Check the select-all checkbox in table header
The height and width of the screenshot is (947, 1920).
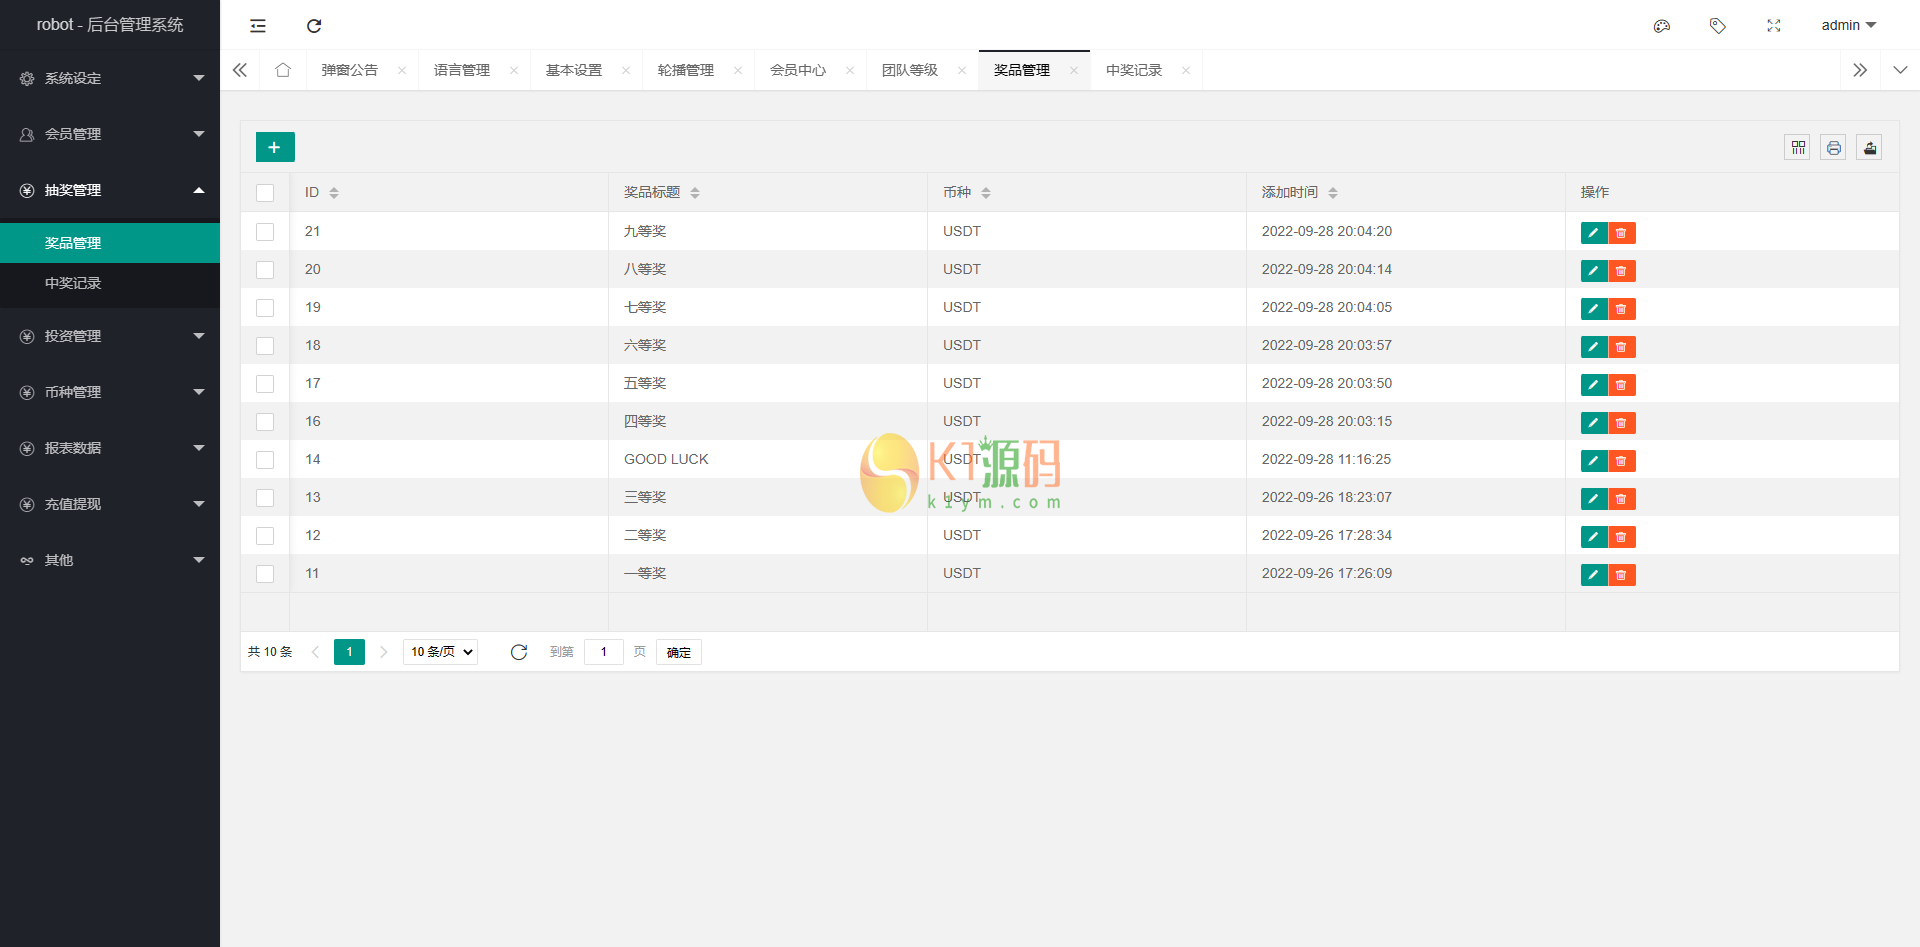pos(265,193)
